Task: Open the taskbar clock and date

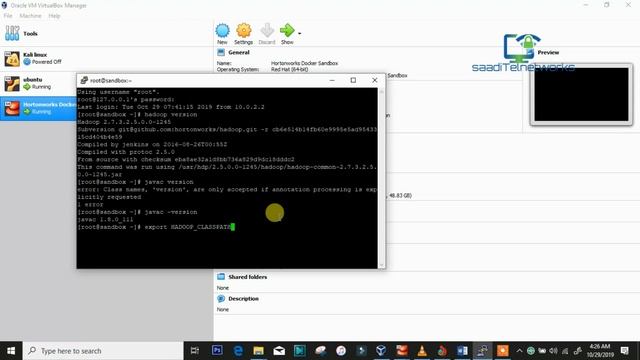Action: pyautogui.click(x=600, y=351)
